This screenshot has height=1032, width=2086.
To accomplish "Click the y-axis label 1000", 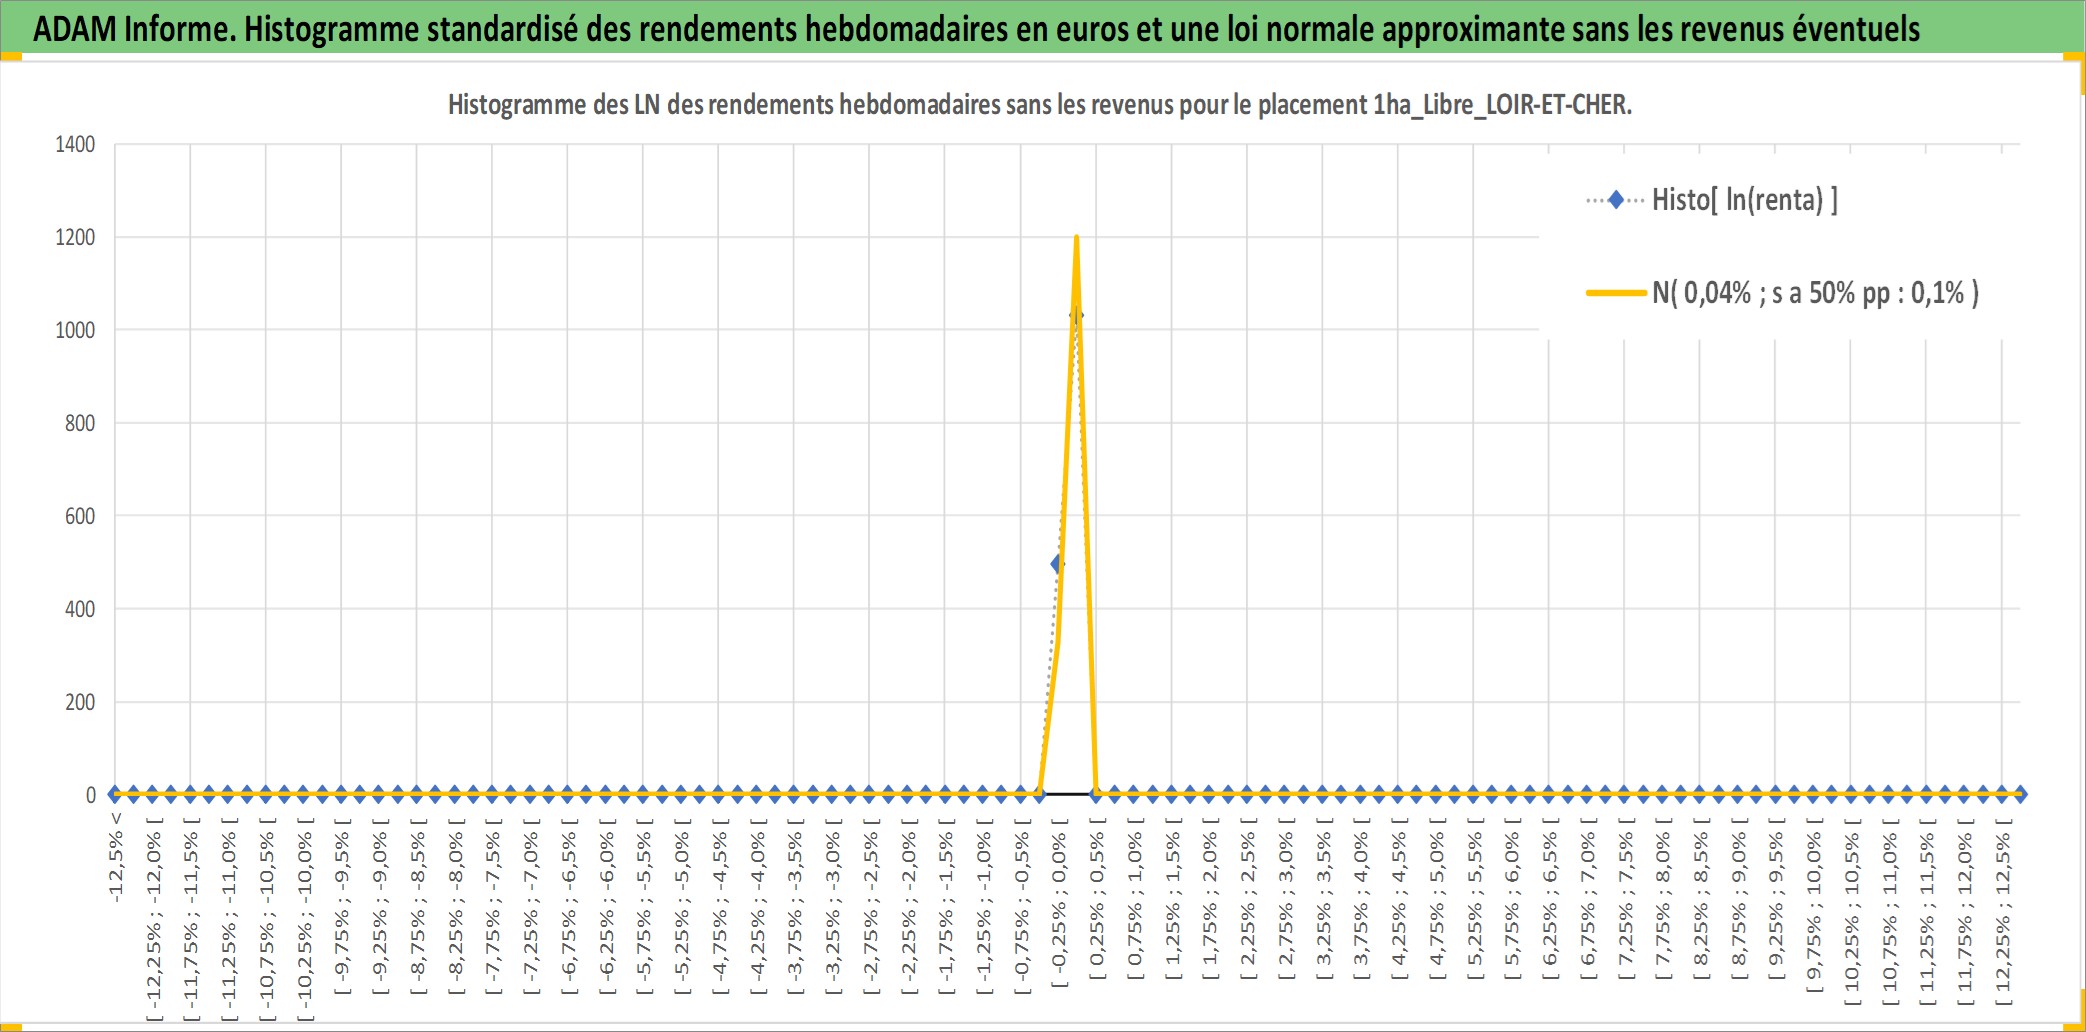I will 75,330.
